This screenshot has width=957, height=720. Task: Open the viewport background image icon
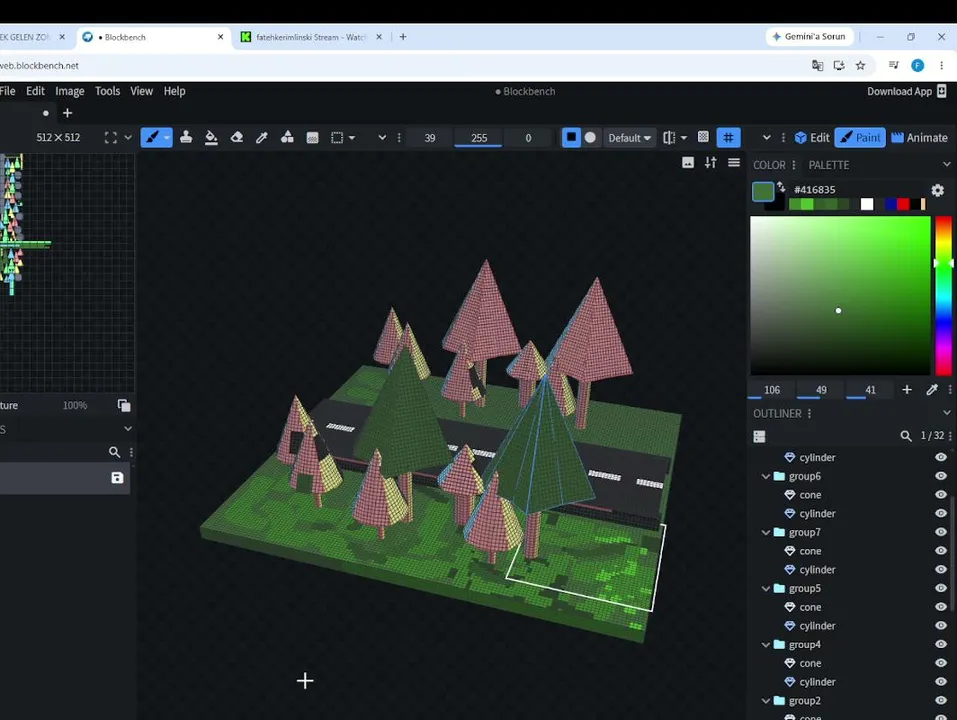point(688,162)
